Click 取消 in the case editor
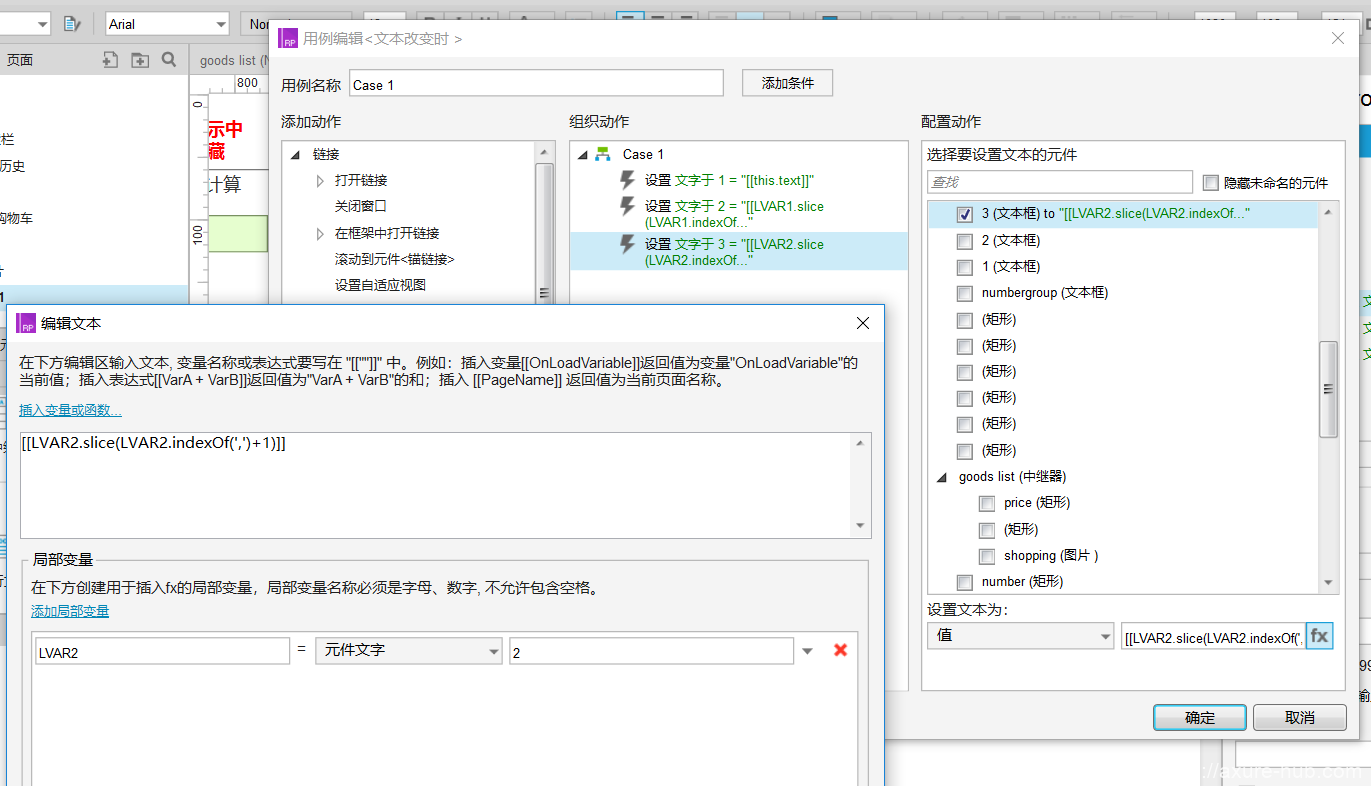 click(1299, 717)
